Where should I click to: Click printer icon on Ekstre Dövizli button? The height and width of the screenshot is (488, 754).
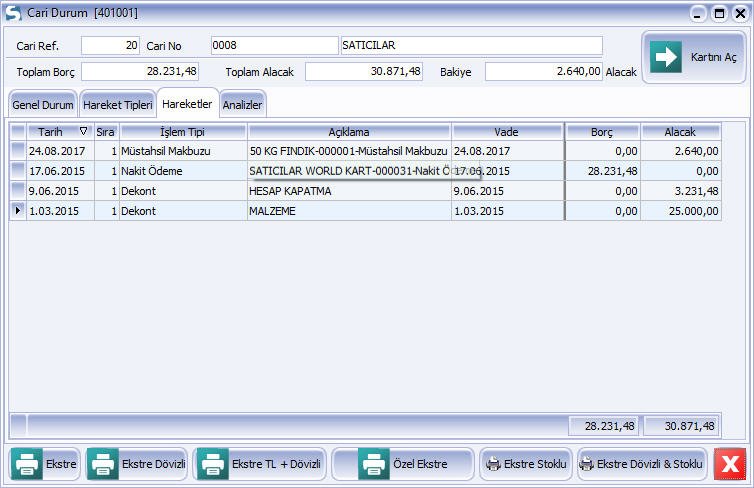[103, 464]
